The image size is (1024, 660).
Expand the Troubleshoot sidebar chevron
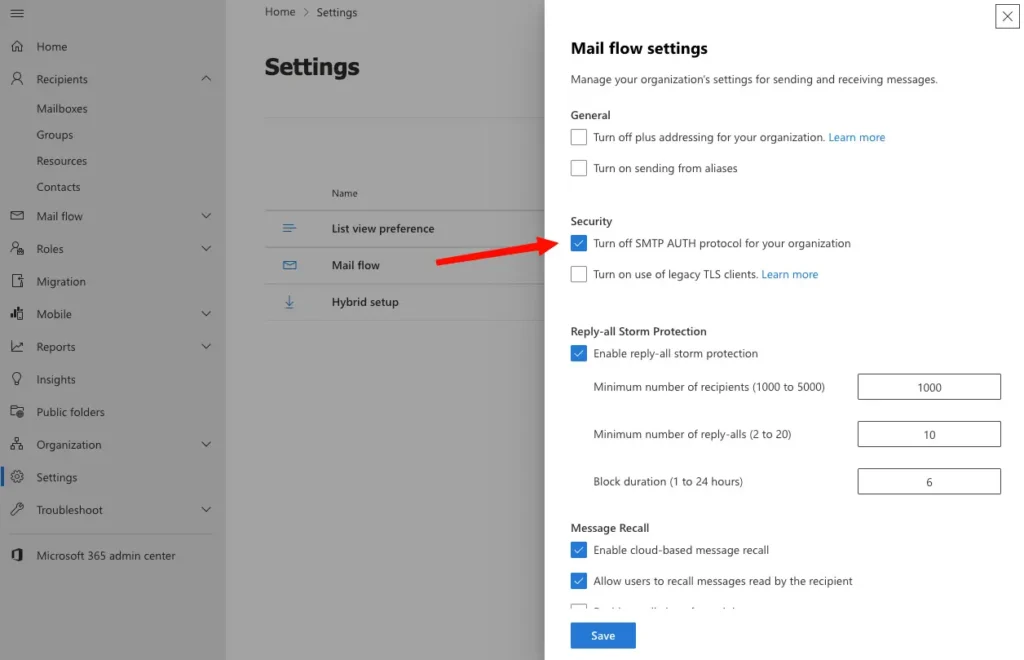click(206, 509)
